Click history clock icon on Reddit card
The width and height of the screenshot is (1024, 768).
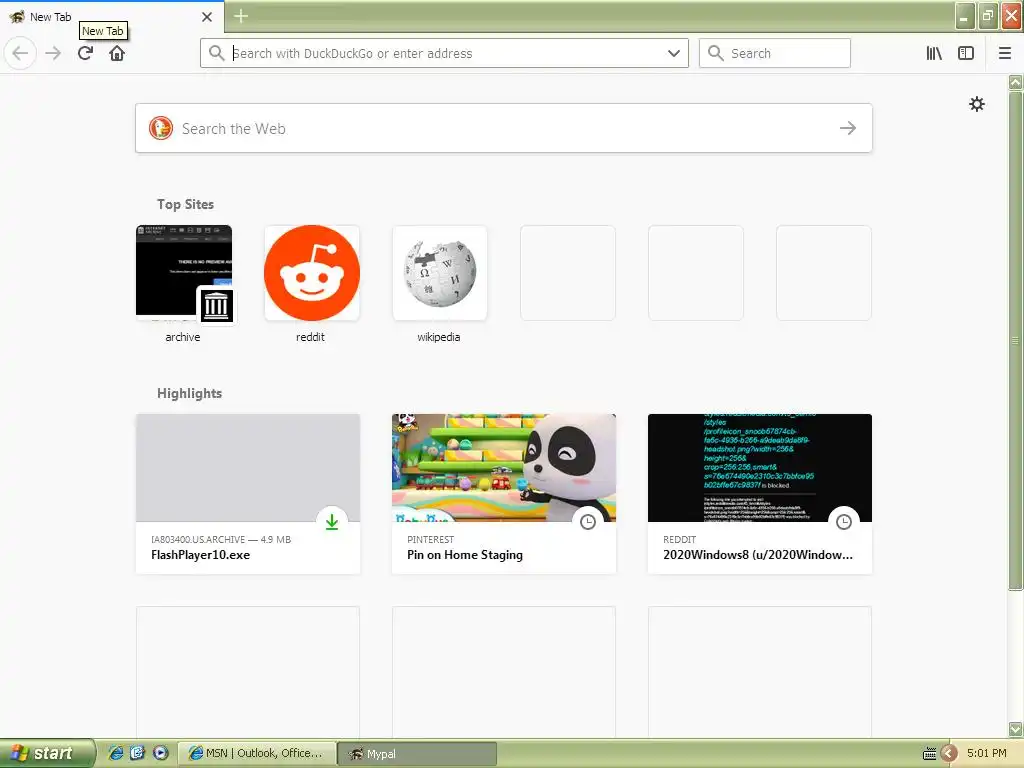click(844, 522)
